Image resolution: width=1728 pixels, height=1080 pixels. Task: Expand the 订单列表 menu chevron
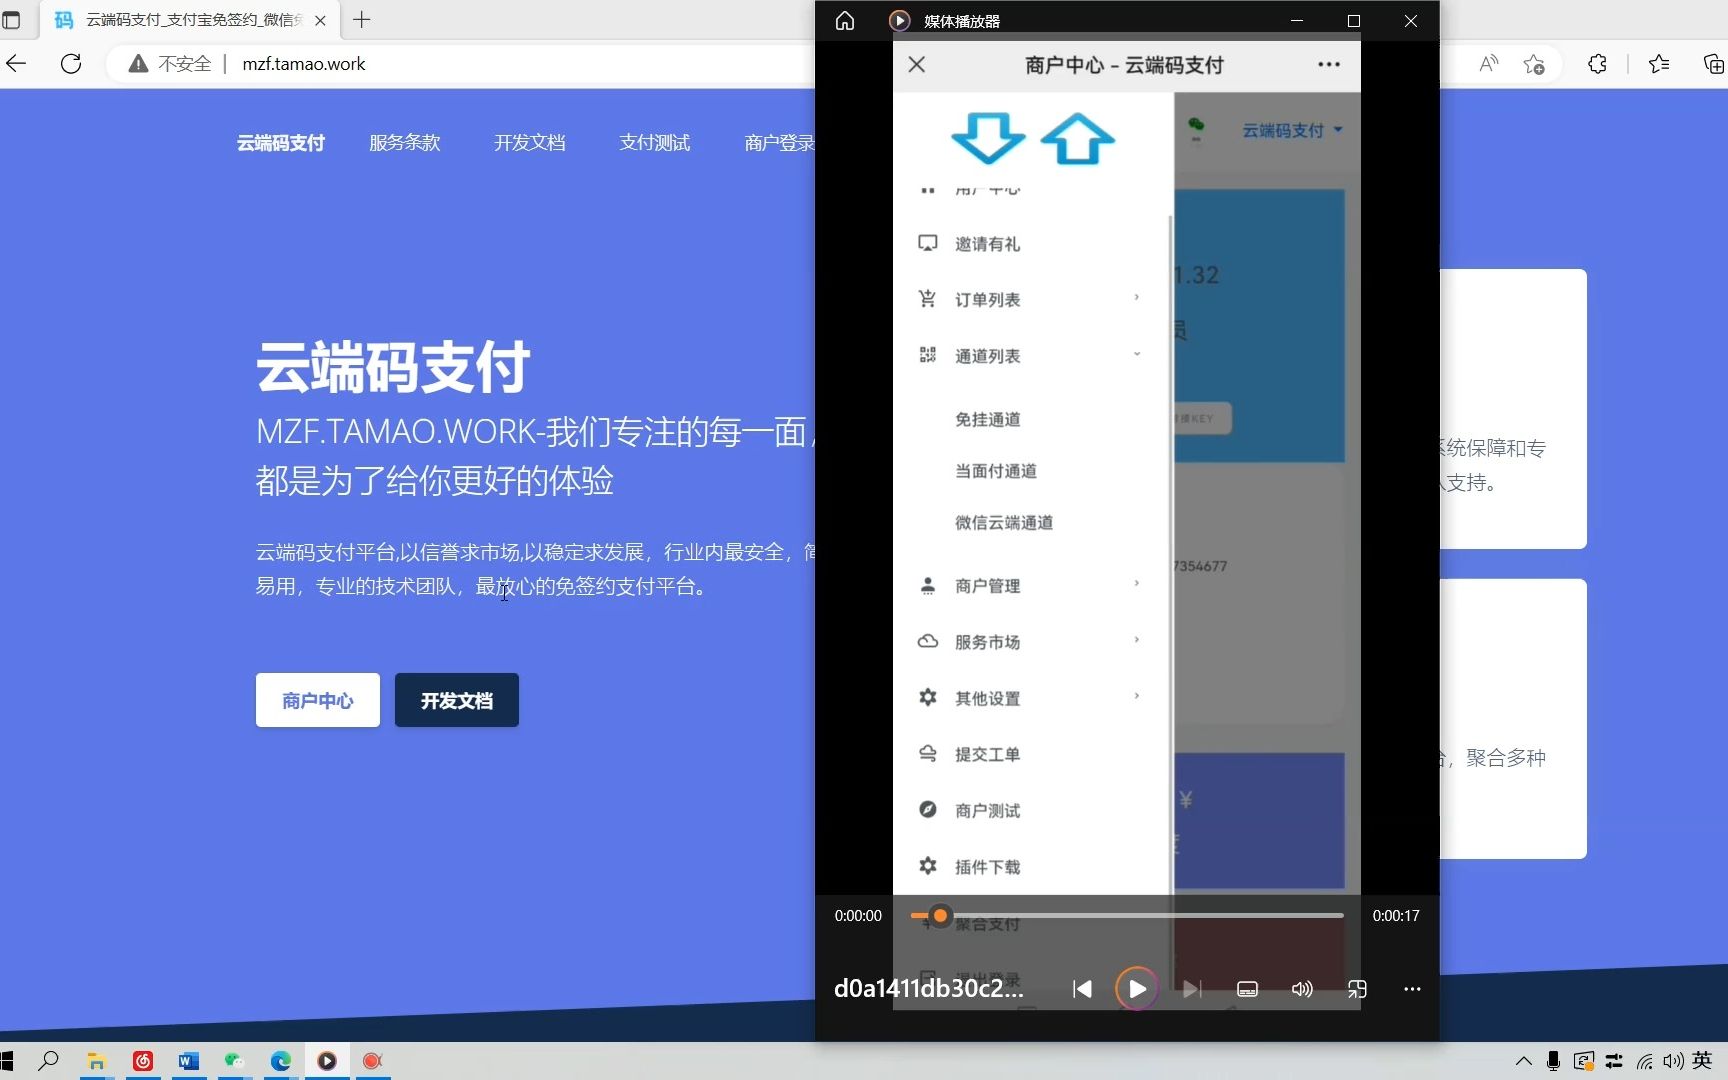point(1137,297)
